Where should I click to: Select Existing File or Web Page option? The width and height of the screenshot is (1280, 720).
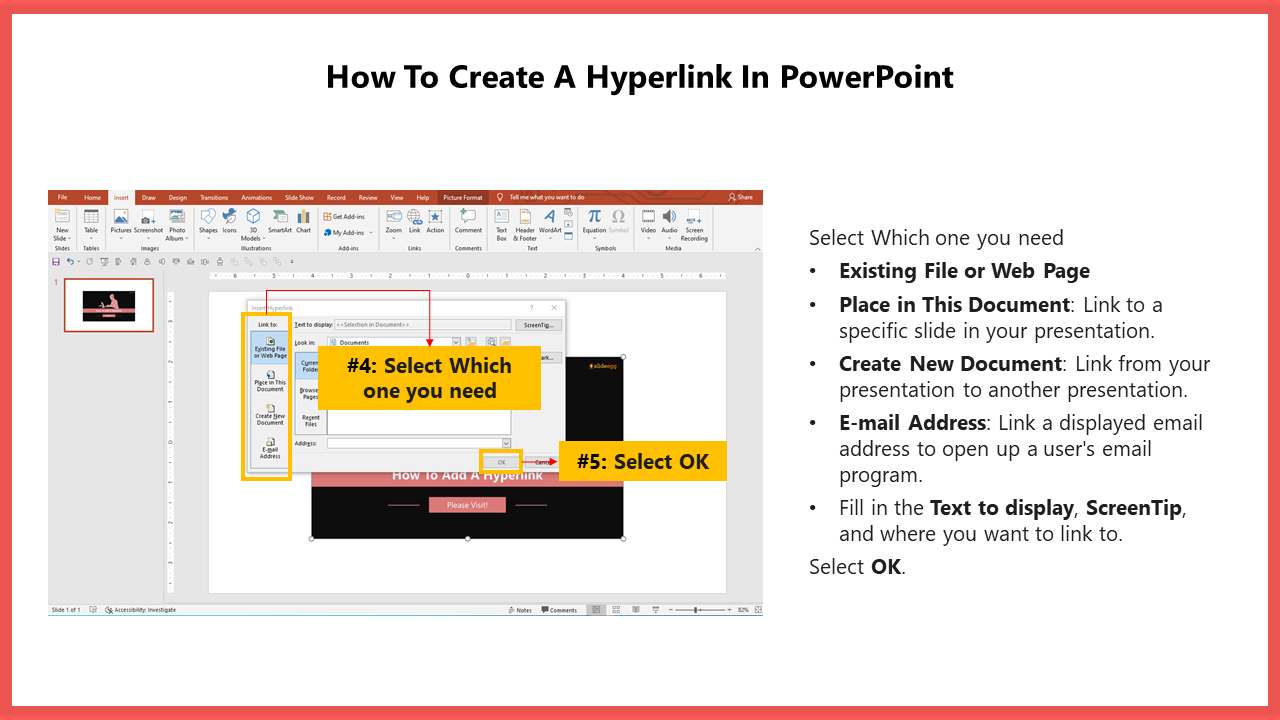click(x=270, y=347)
